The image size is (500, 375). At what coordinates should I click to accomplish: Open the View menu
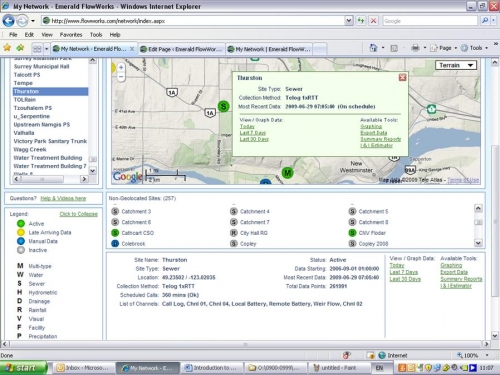(47, 35)
